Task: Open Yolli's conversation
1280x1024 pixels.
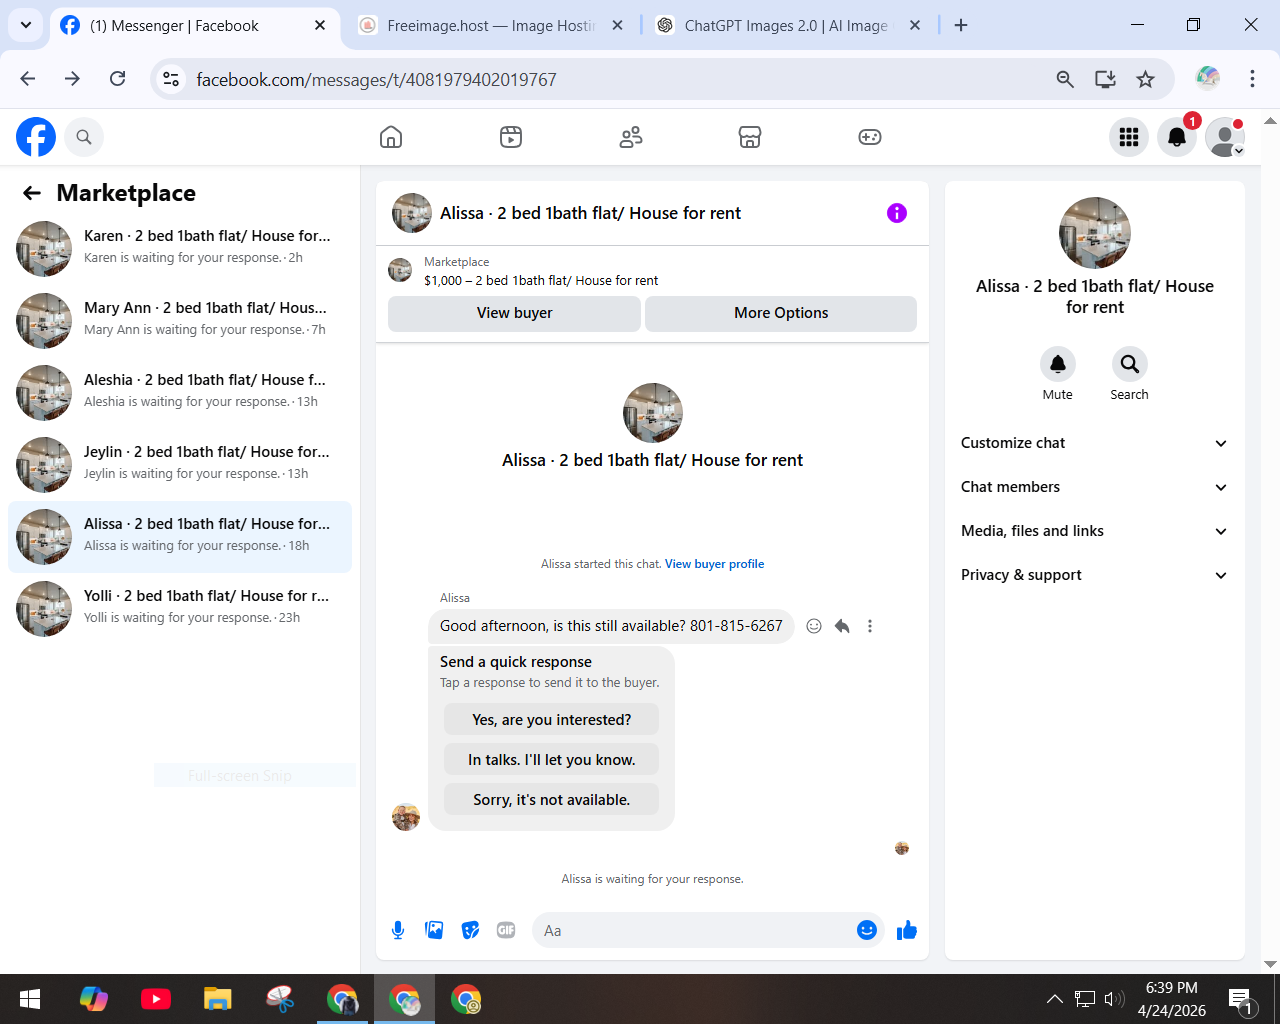Action: click(180, 609)
